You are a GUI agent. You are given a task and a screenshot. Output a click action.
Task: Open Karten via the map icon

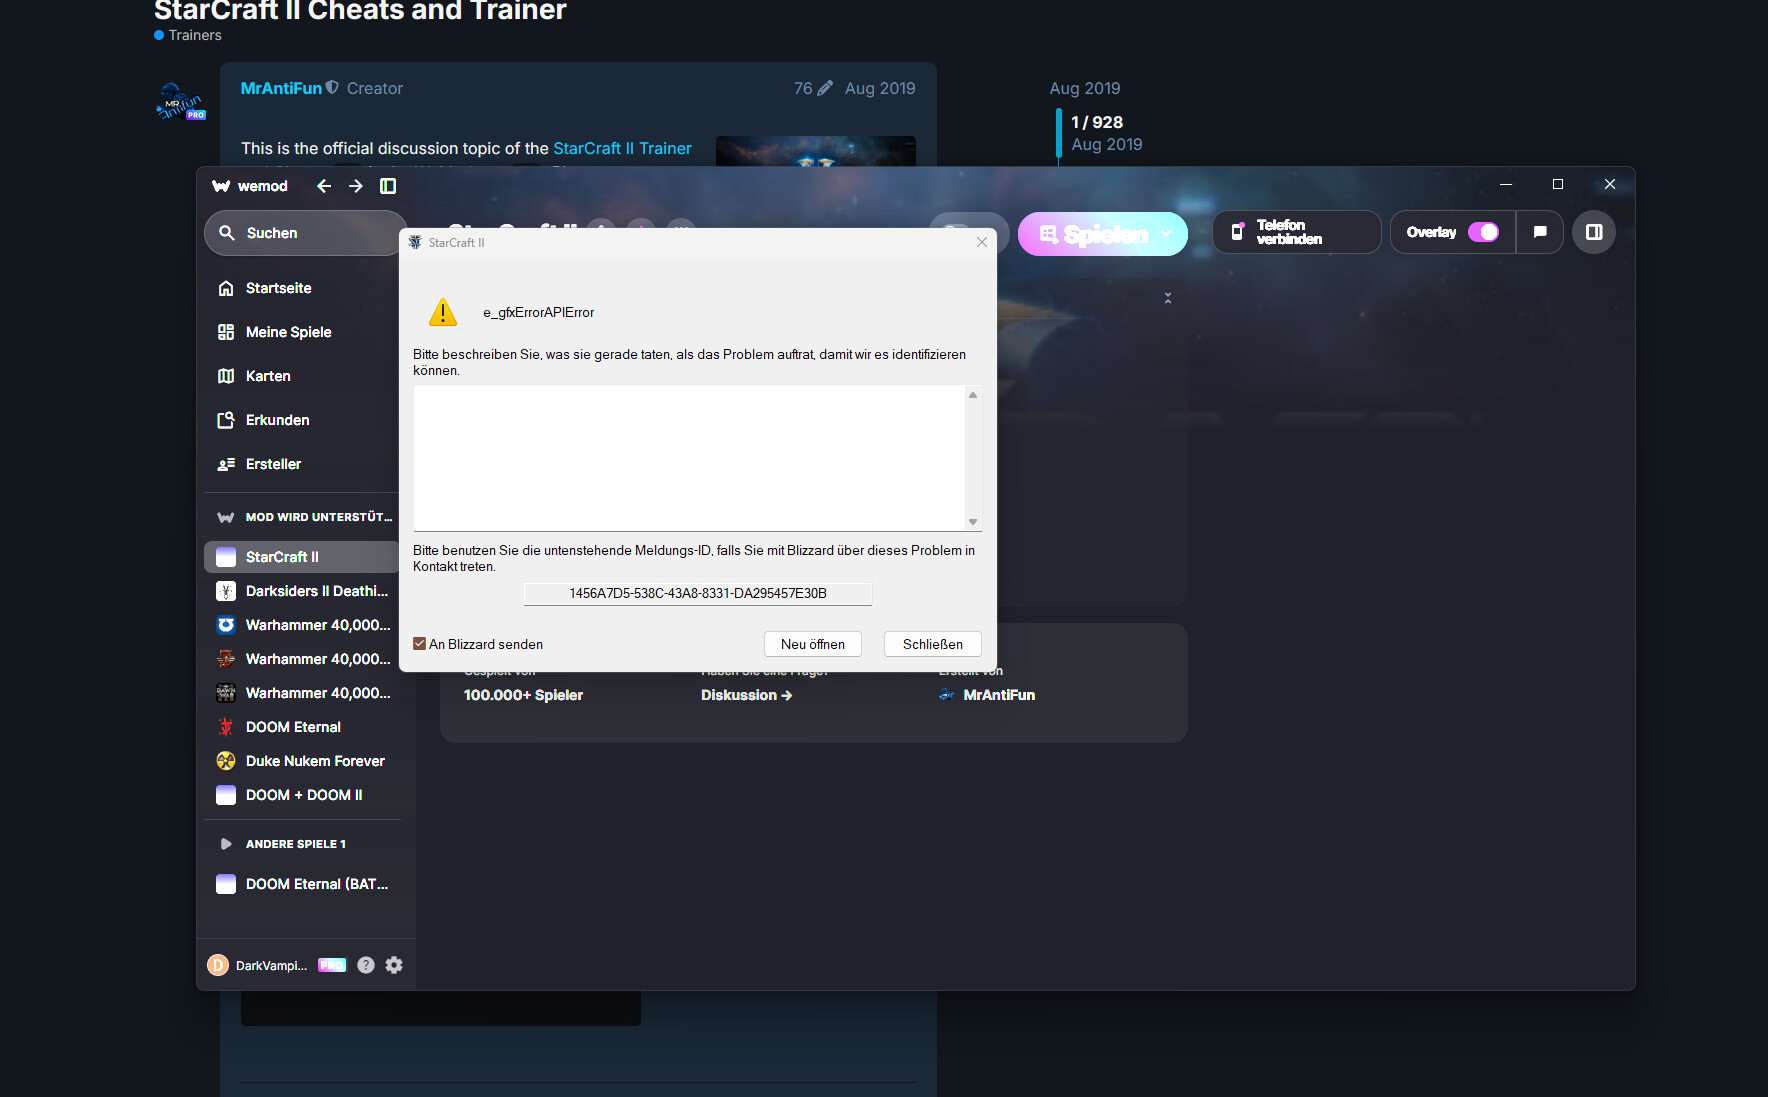[227, 375]
